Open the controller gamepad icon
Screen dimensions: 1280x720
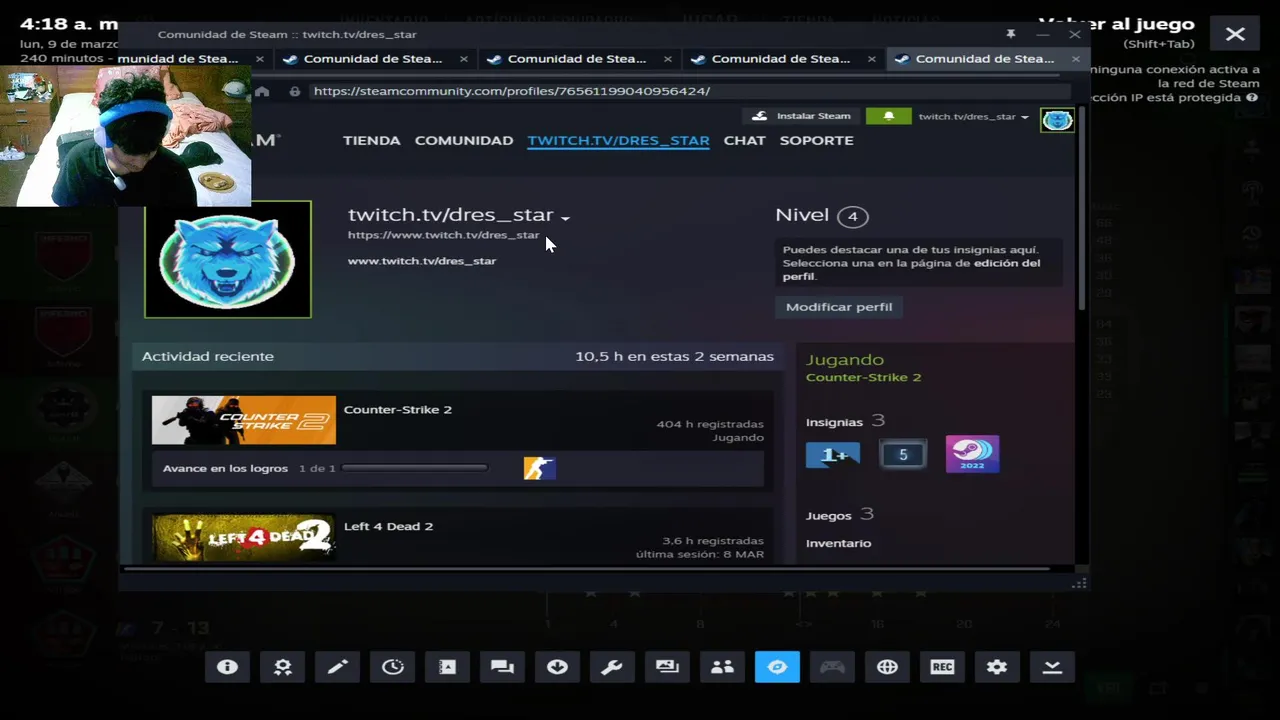coord(832,667)
